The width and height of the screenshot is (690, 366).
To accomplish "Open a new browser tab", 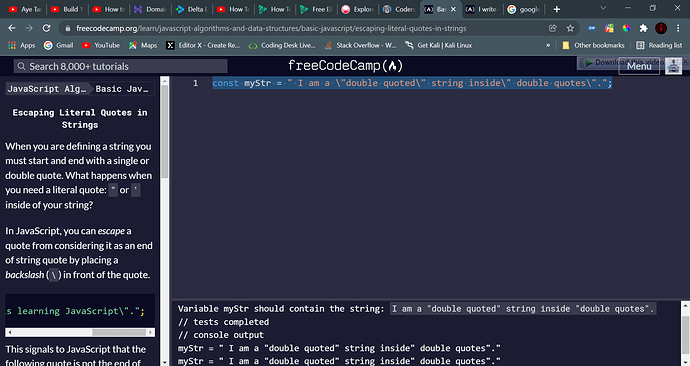I will [x=557, y=9].
